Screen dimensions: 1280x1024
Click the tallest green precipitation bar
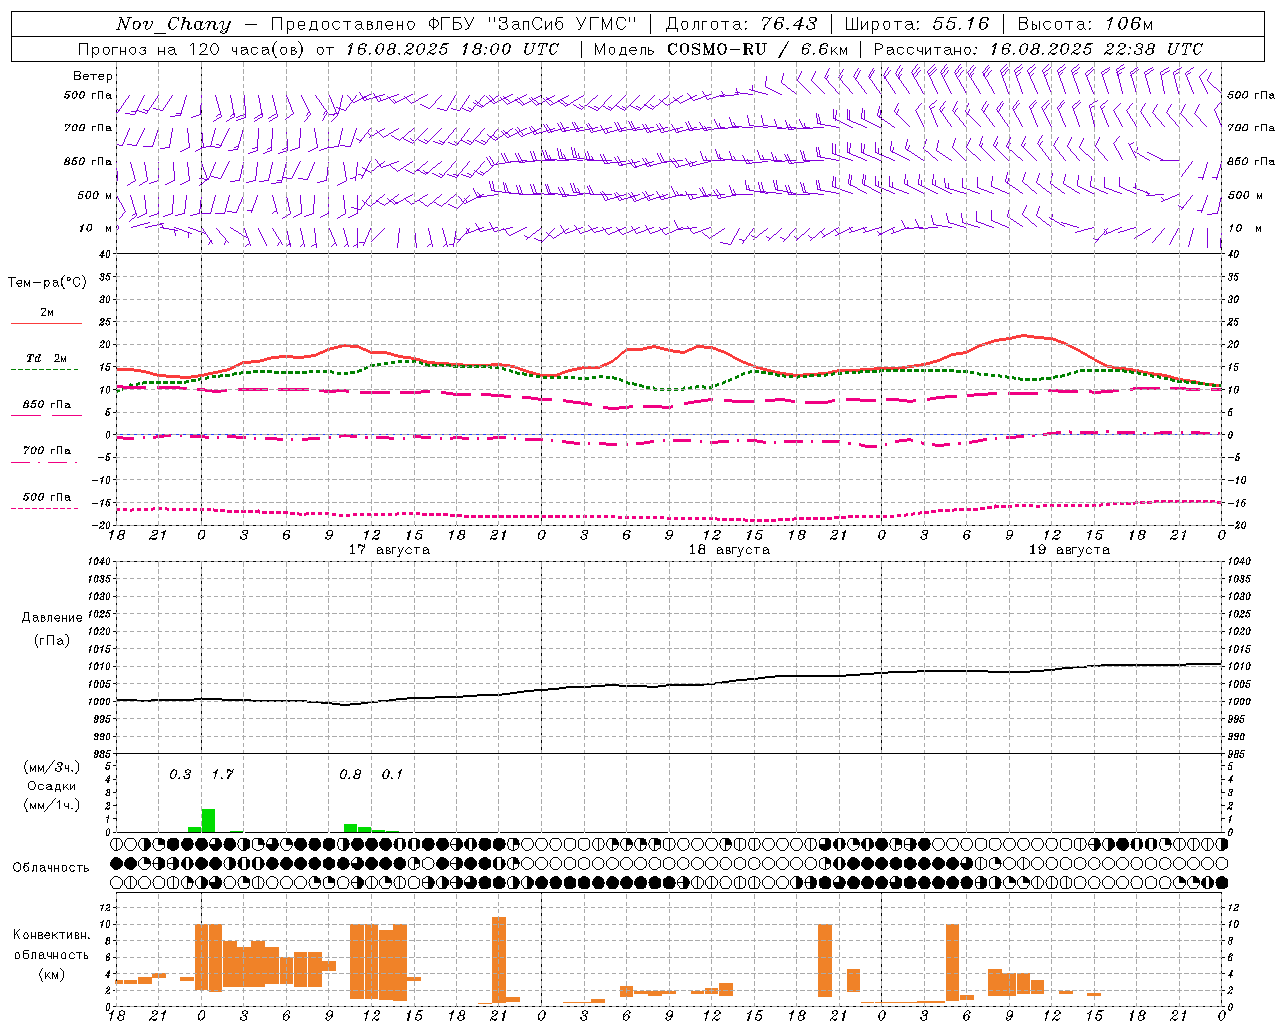pyautogui.click(x=208, y=820)
